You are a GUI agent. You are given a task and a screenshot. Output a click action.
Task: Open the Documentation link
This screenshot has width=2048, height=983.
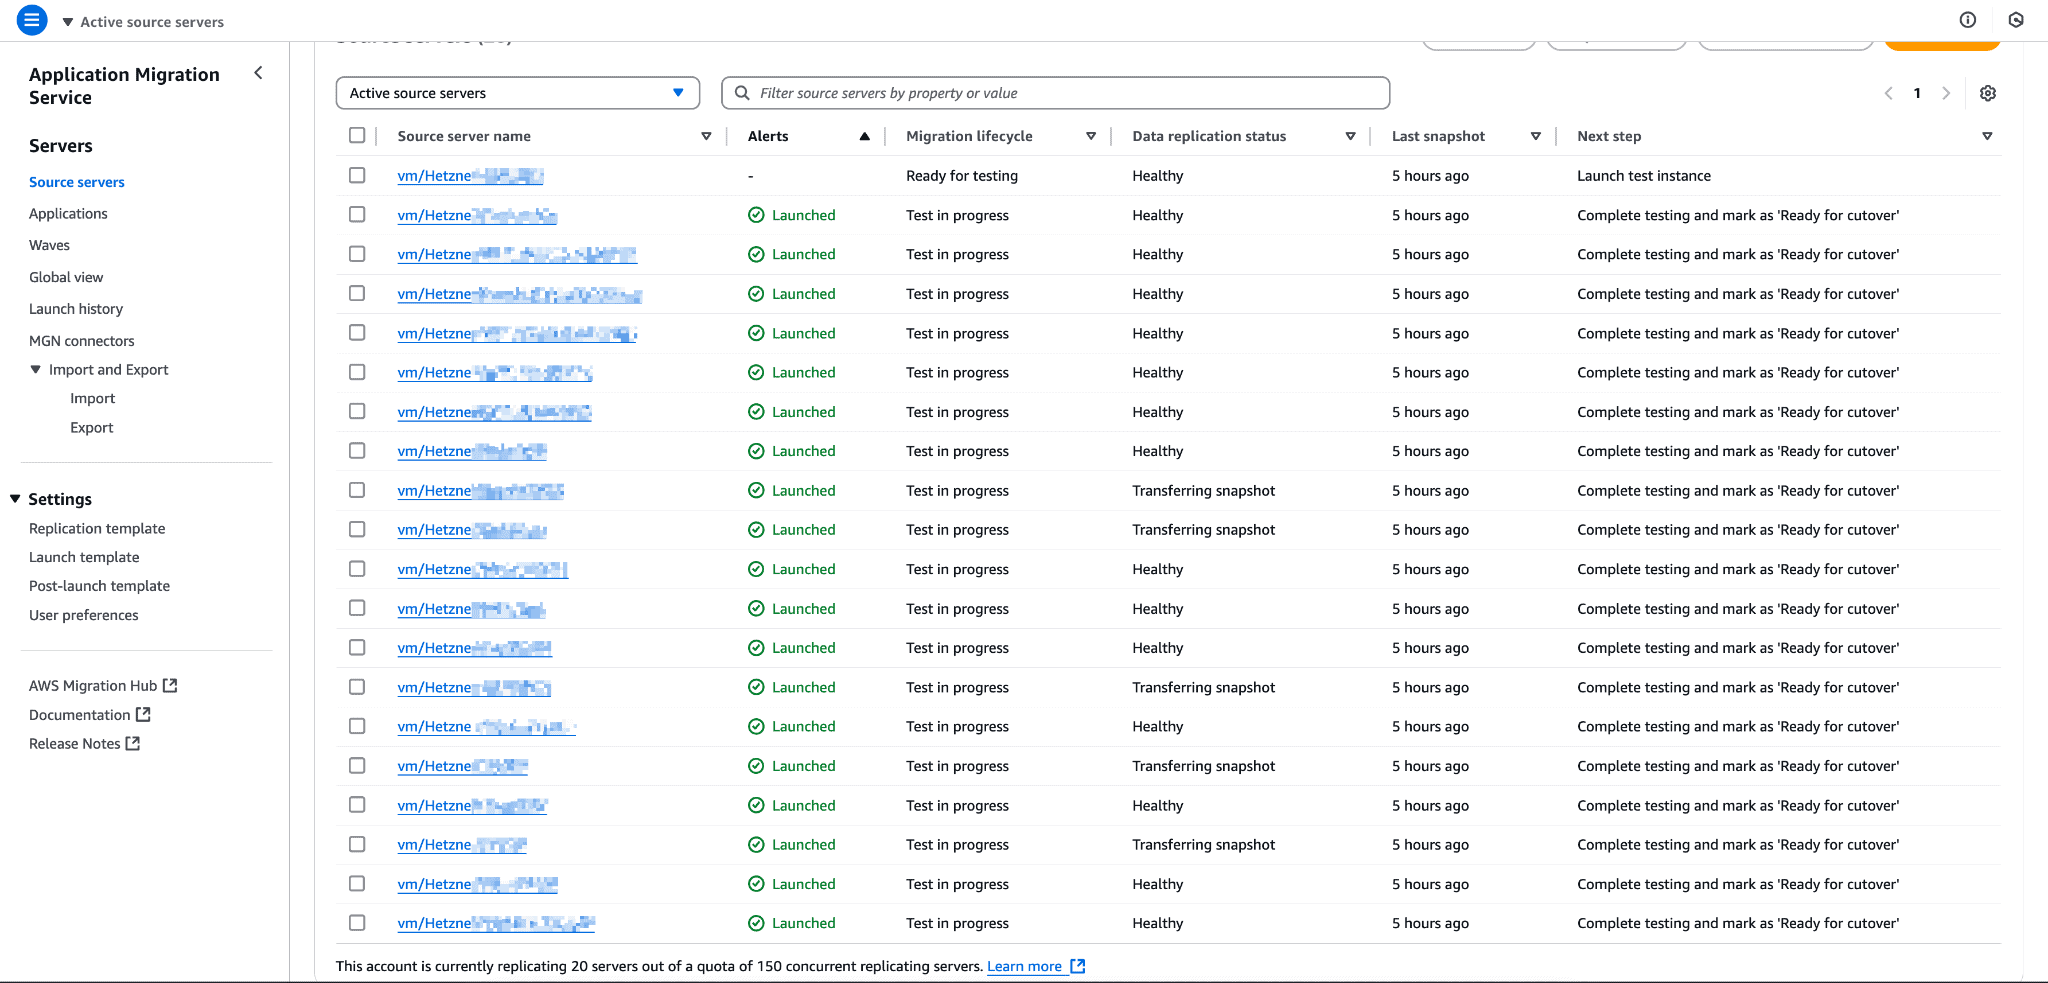80,714
